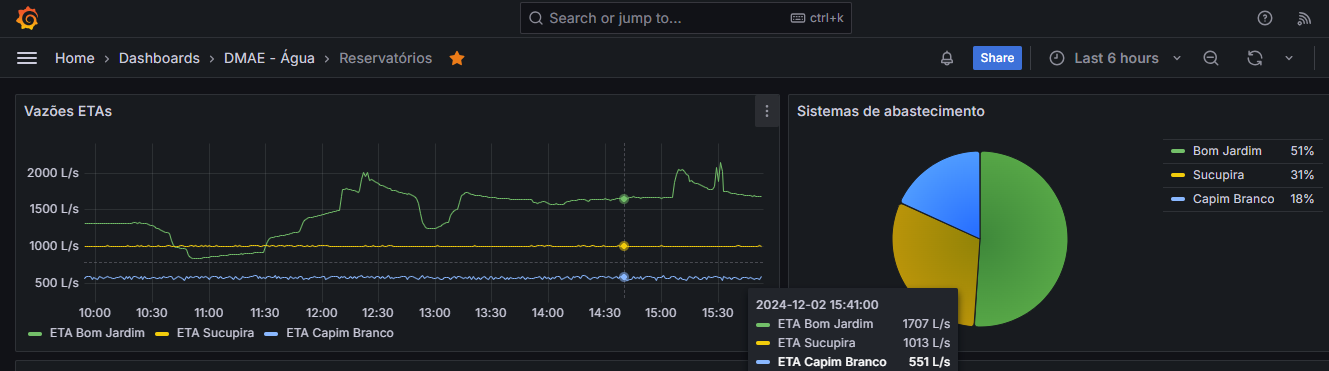
Task: Refresh the dashboard
Action: (x=1255, y=58)
